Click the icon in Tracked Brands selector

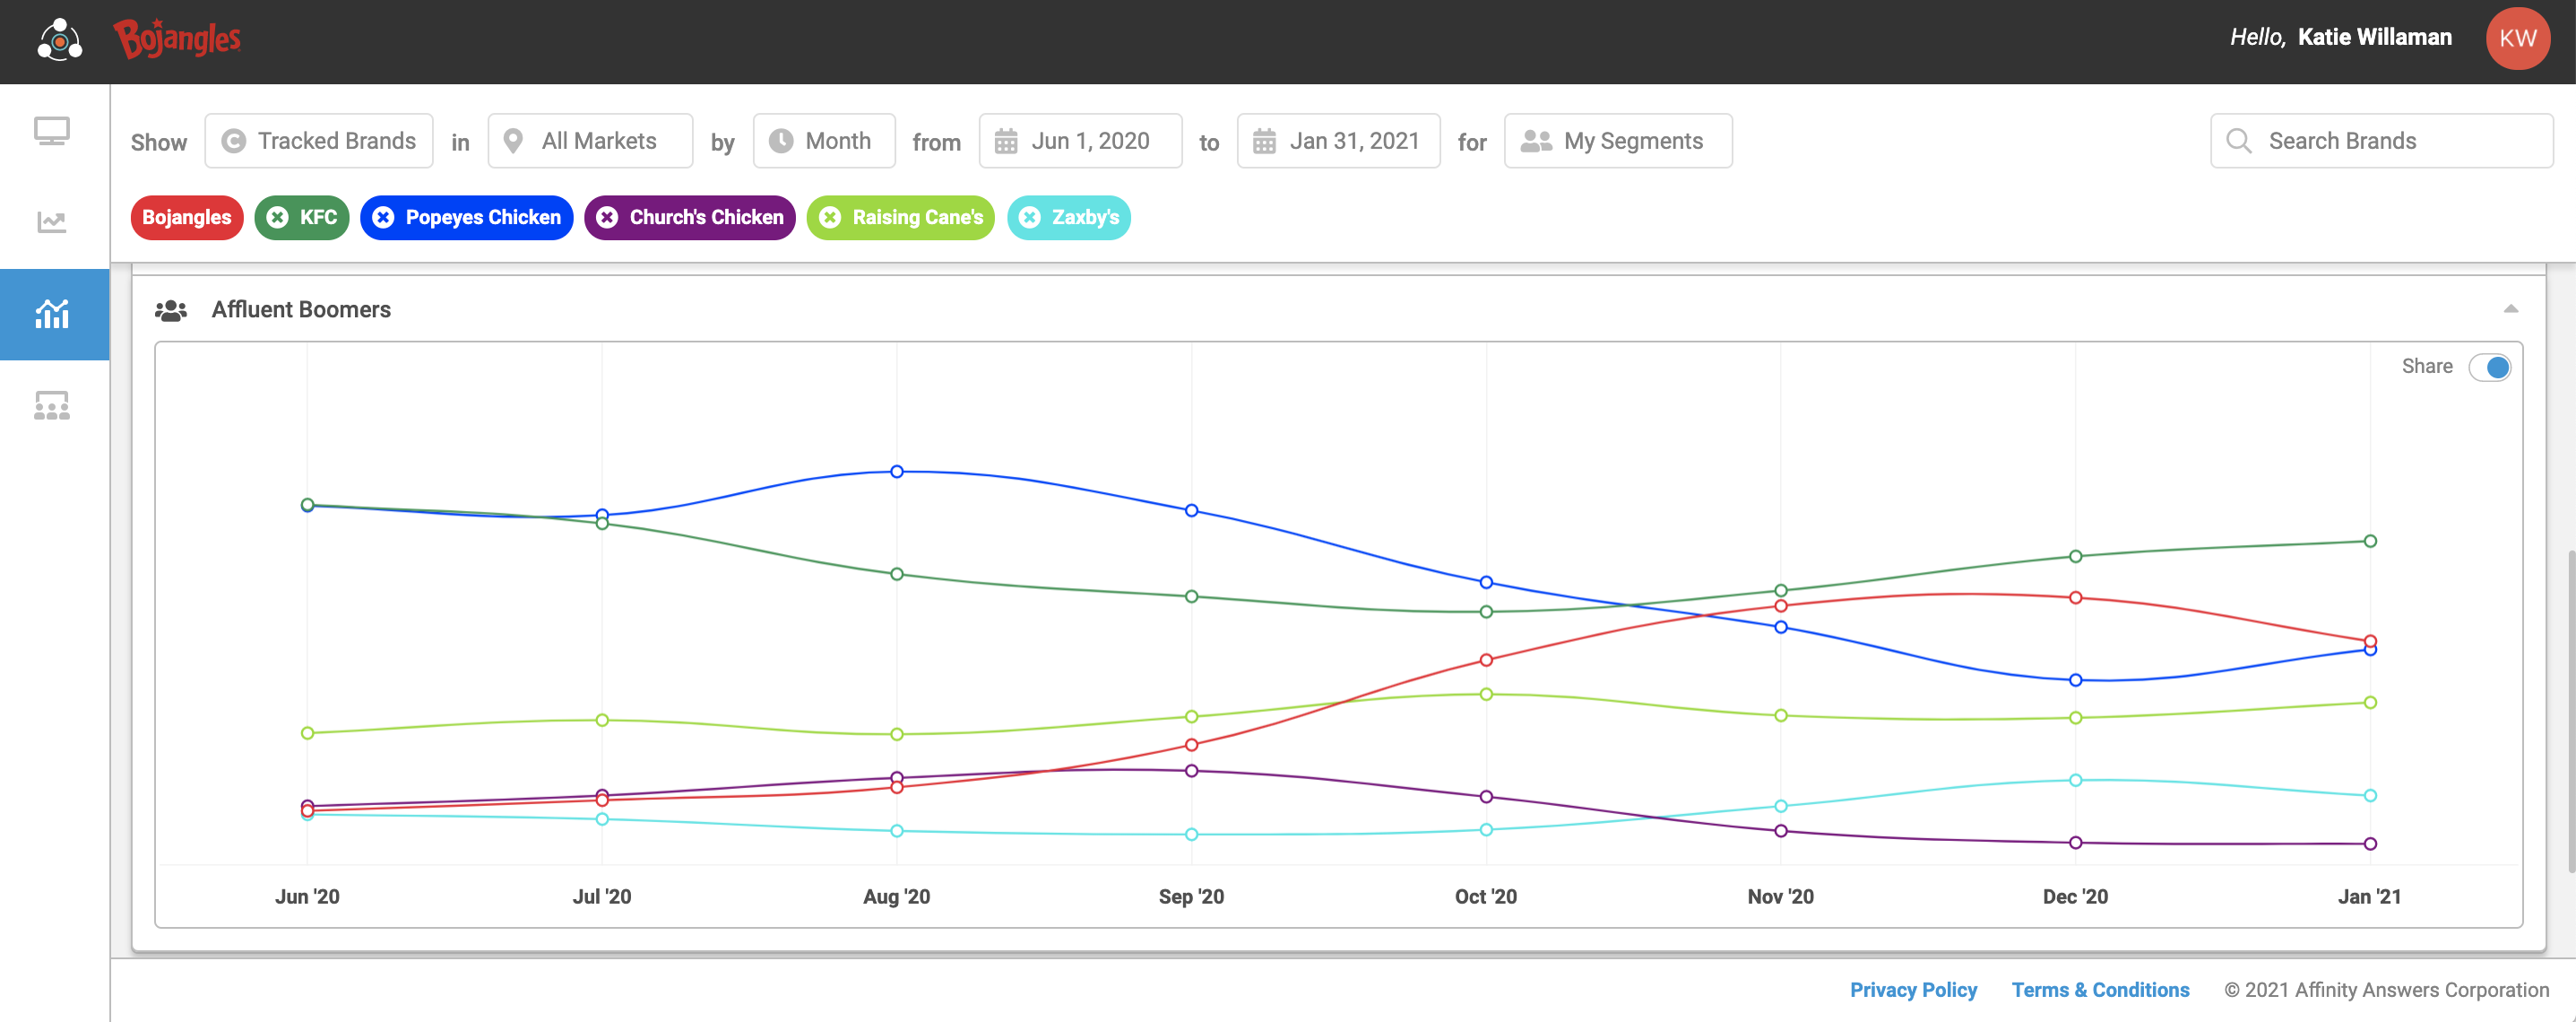pyautogui.click(x=233, y=141)
